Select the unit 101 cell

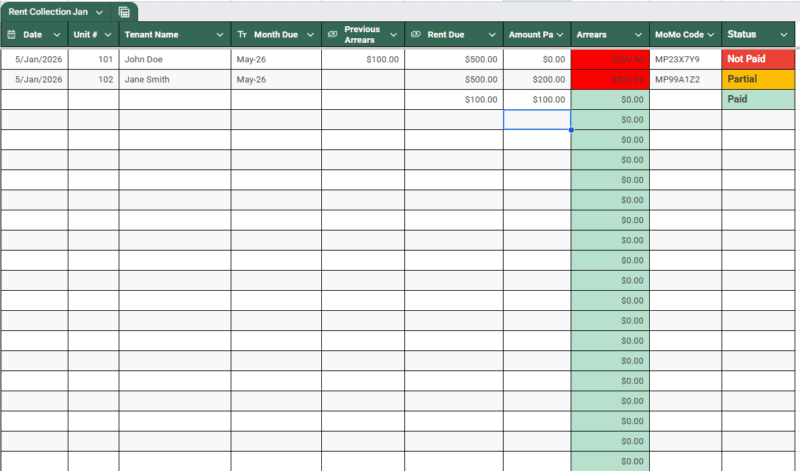[93, 59]
